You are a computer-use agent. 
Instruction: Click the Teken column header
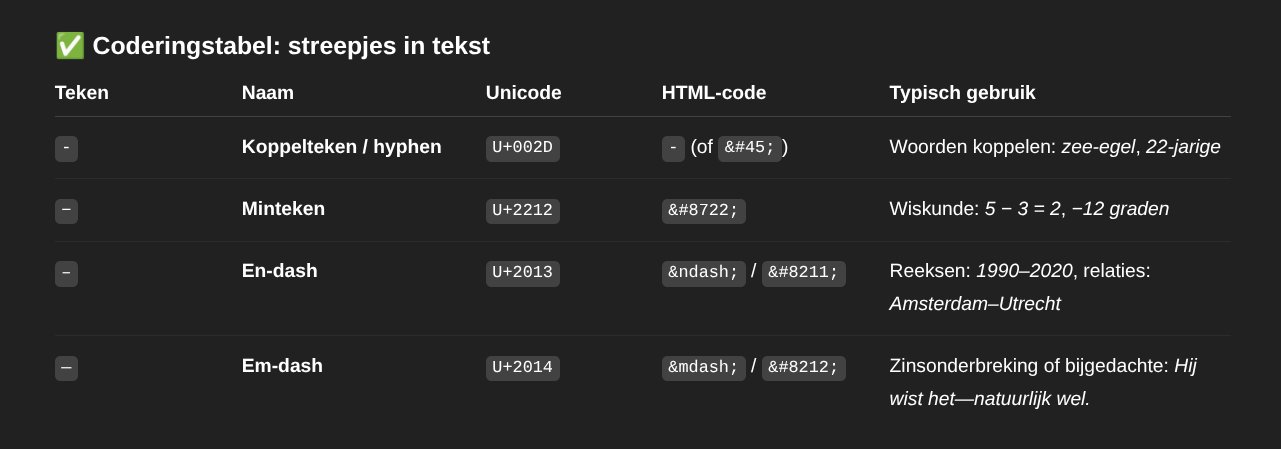[82, 93]
